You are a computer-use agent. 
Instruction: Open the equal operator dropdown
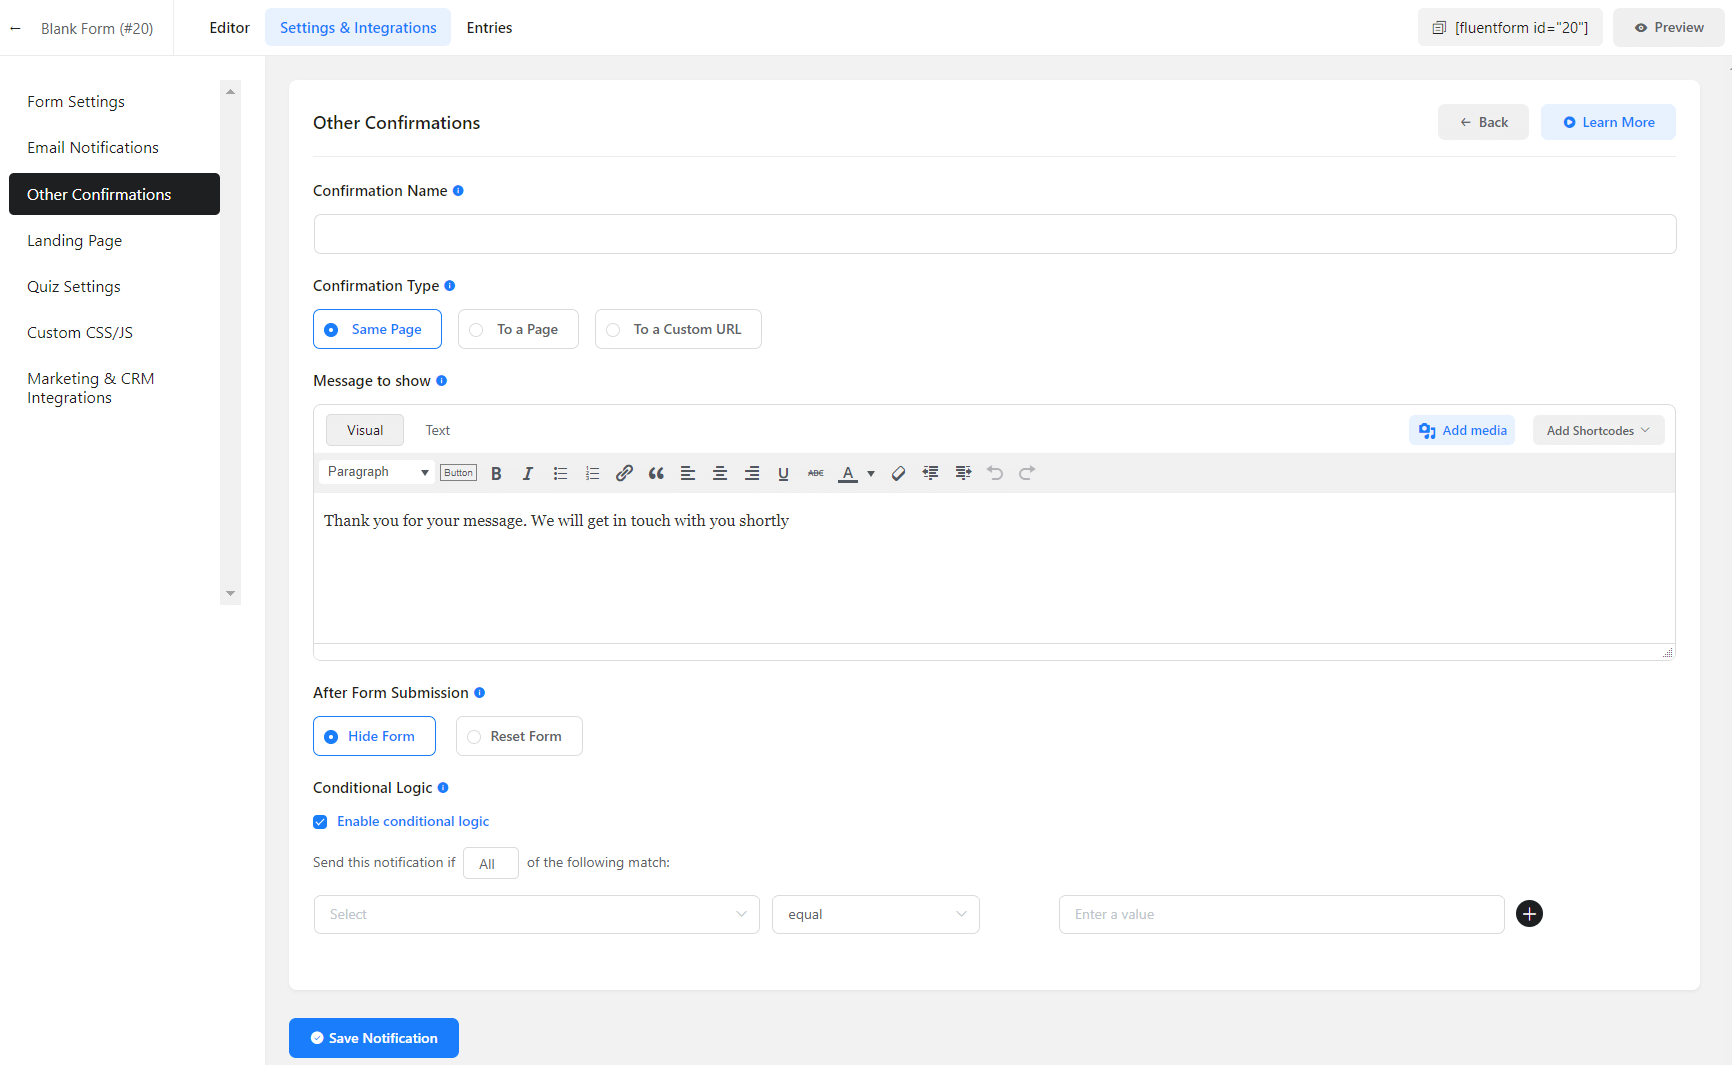pyautogui.click(x=875, y=915)
